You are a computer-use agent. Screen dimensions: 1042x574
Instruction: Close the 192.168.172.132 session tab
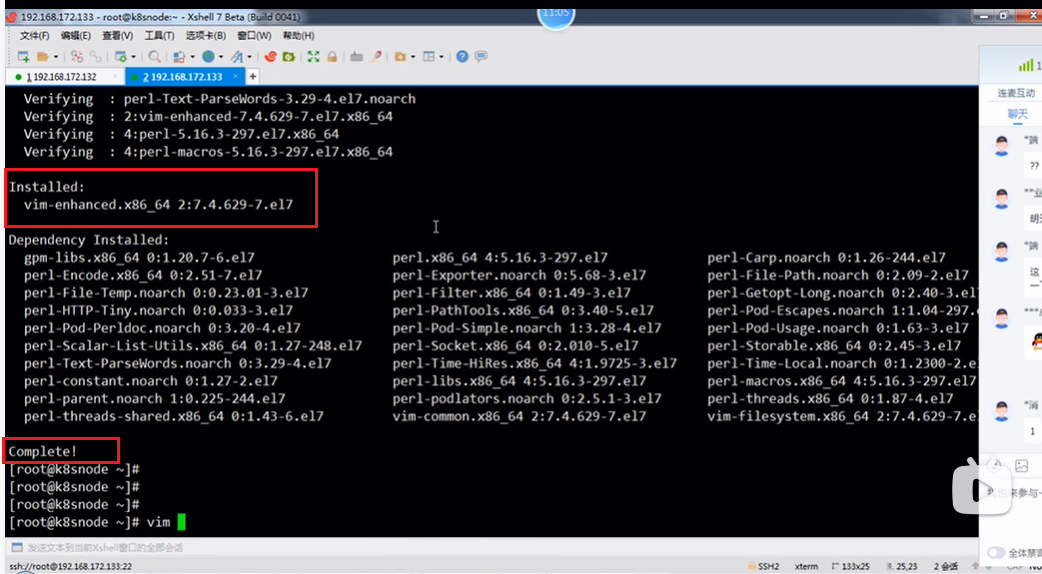[115, 77]
